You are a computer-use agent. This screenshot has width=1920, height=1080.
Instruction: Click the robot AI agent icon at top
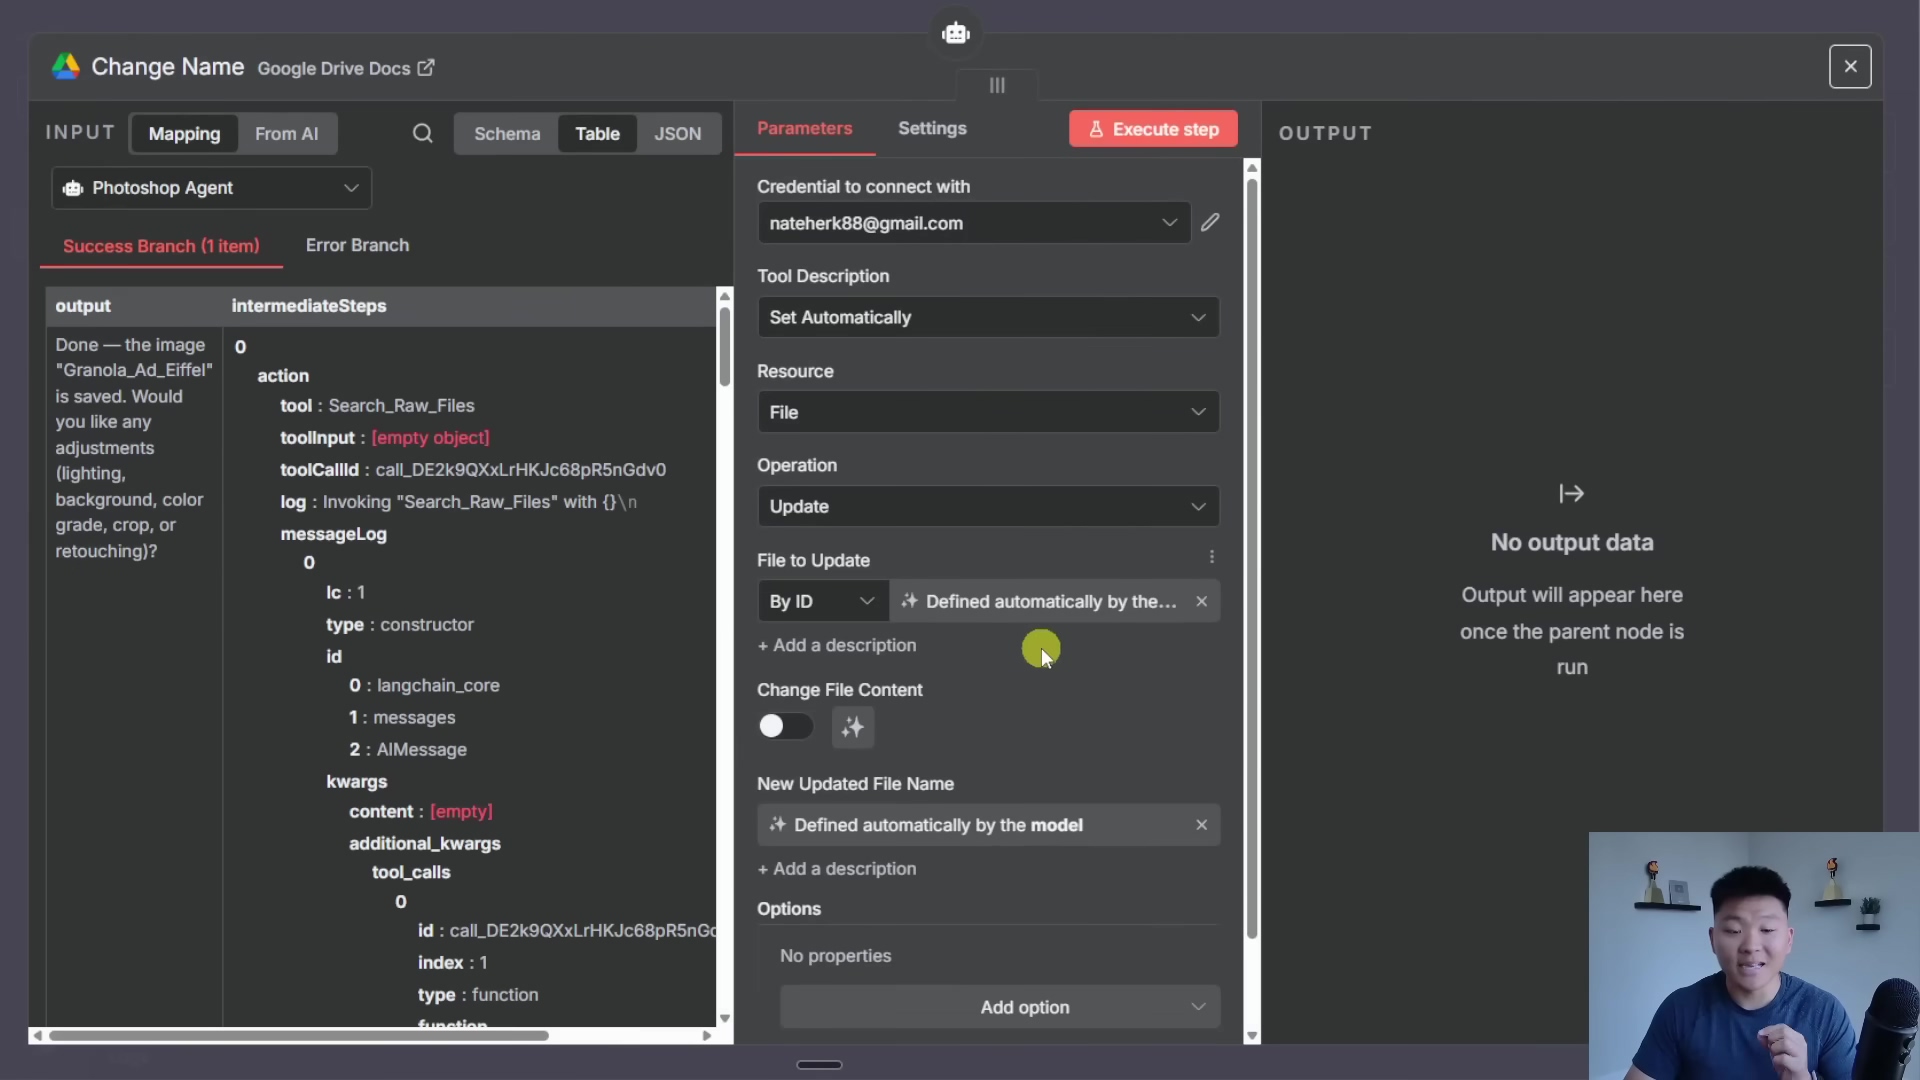pyautogui.click(x=956, y=33)
